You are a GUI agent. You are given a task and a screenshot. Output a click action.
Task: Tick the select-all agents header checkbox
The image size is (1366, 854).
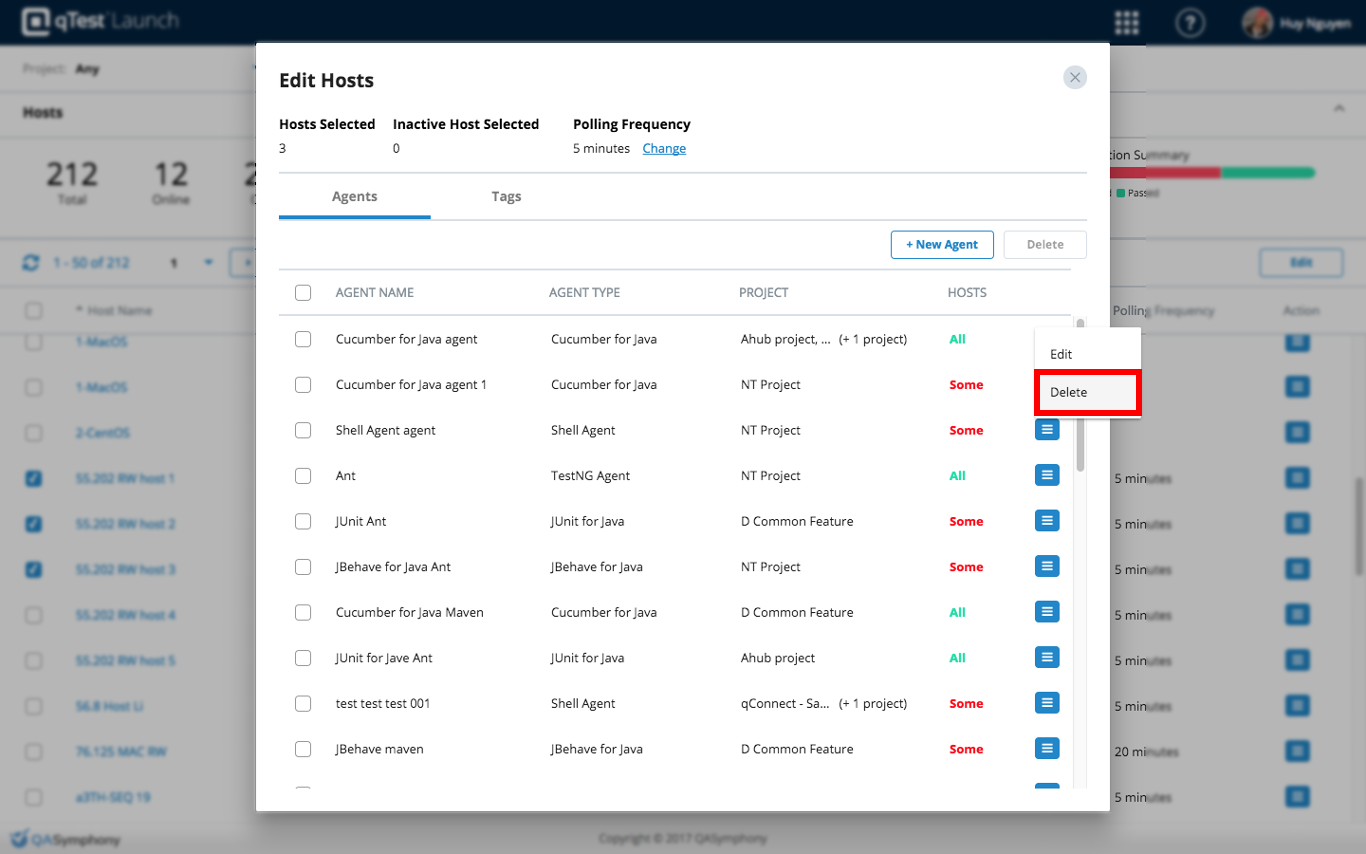coord(303,293)
